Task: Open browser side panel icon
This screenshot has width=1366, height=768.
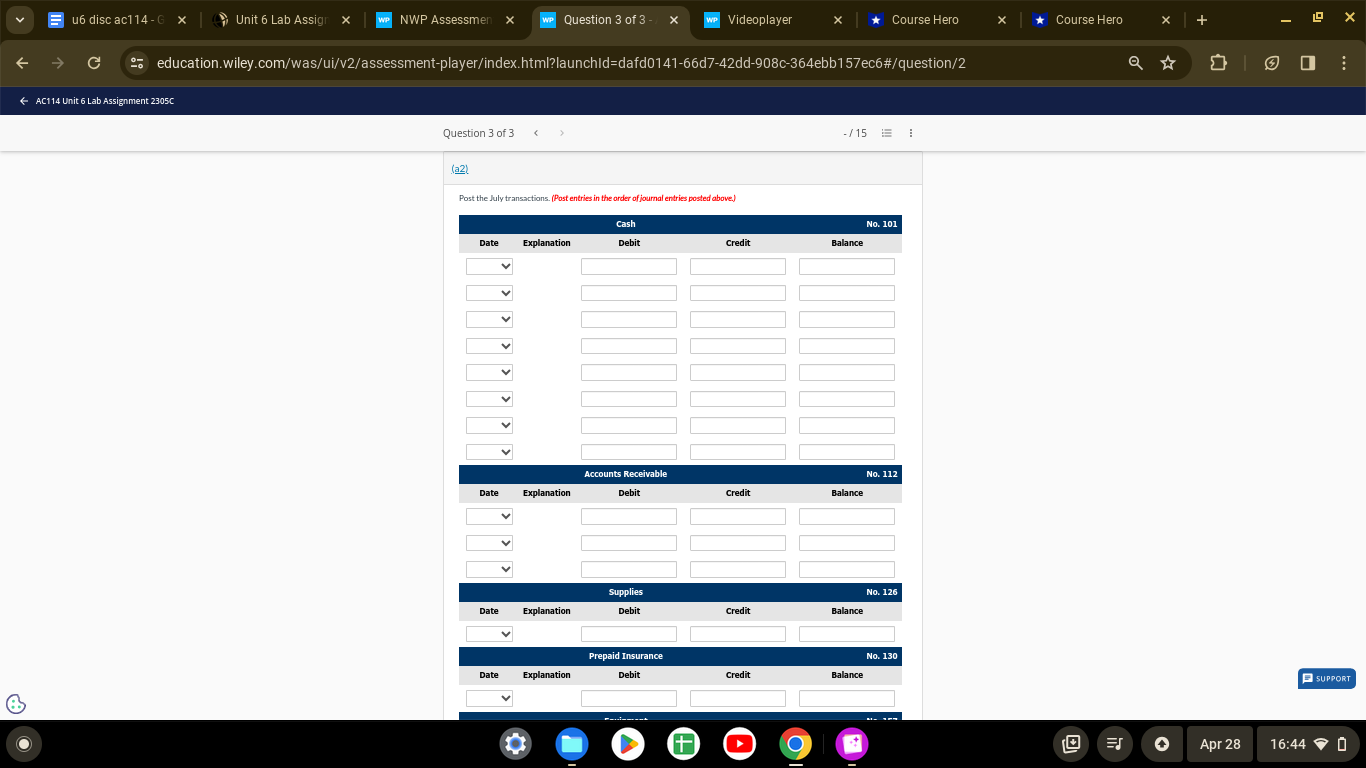Action: pos(1308,63)
